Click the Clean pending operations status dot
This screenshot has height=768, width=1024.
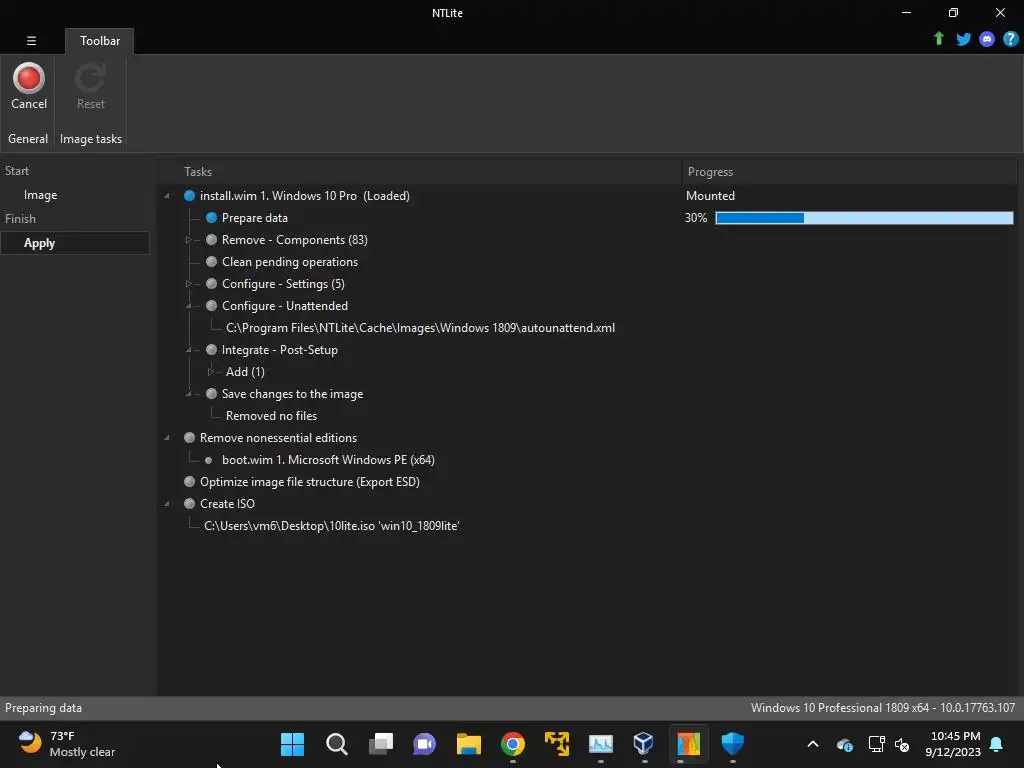pyautogui.click(x=211, y=262)
